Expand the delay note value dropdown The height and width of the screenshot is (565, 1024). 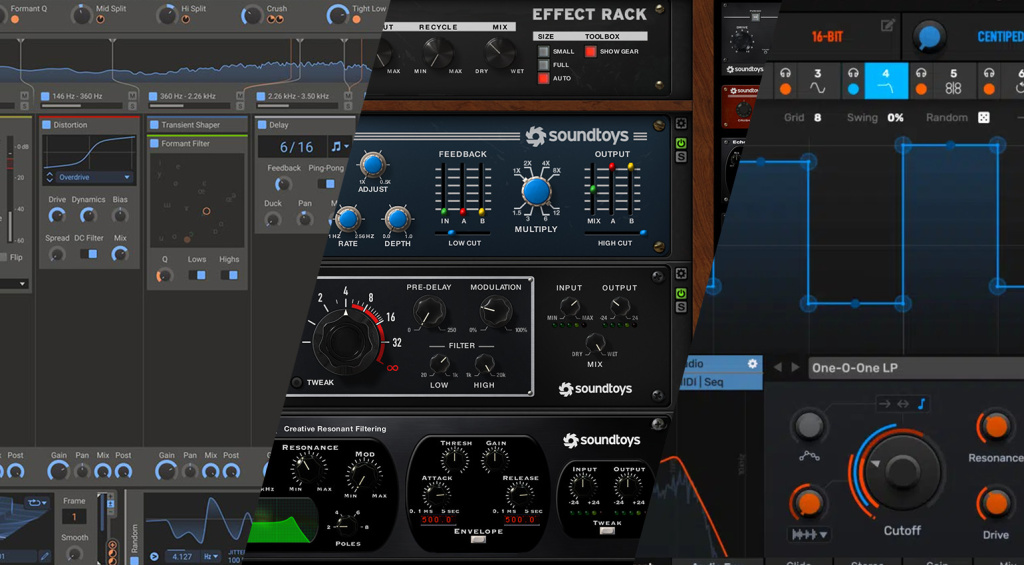tap(340, 147)
